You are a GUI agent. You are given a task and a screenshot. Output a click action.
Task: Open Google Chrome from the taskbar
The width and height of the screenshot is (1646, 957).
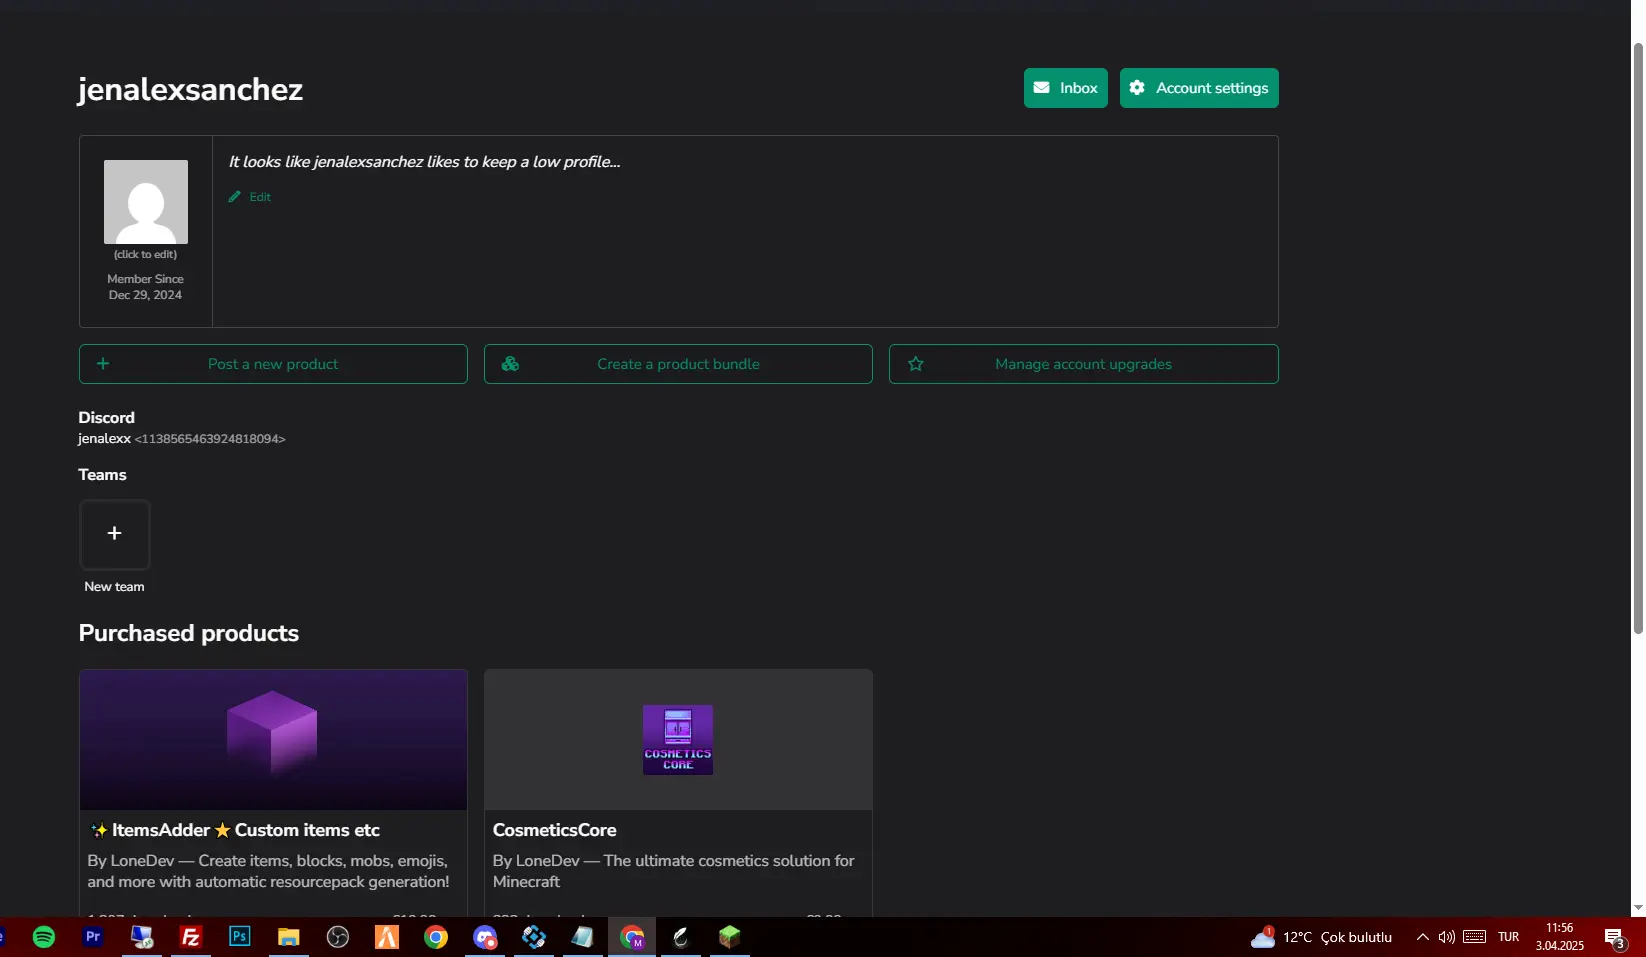click(436, 937)
